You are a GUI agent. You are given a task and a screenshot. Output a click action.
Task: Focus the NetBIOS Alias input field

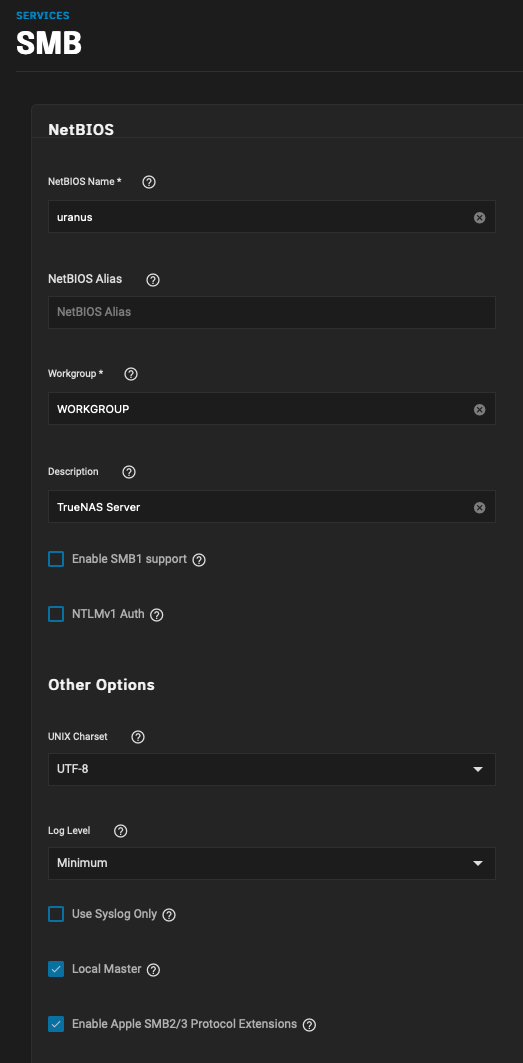271,313
